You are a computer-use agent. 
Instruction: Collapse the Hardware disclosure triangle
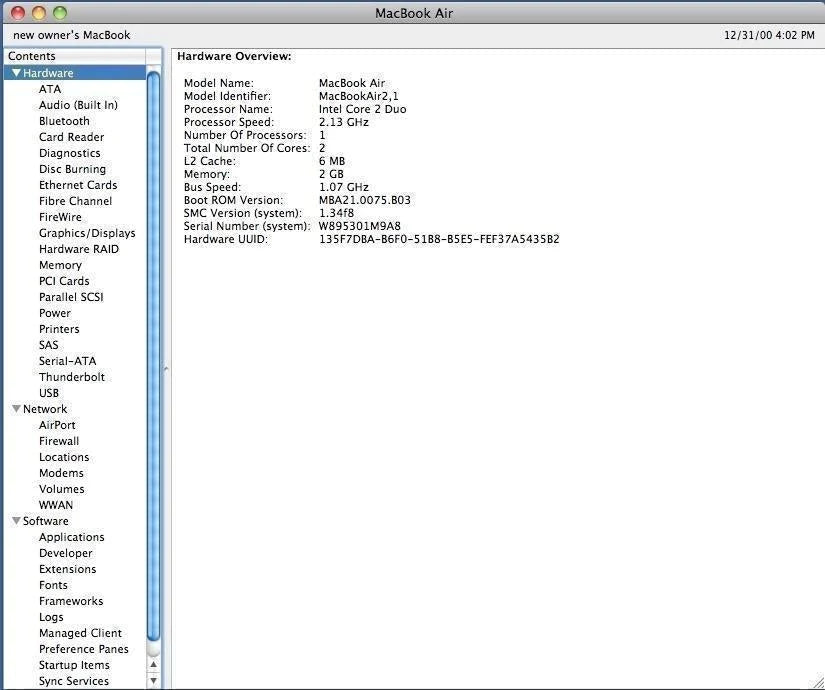(x=16, y=73)
